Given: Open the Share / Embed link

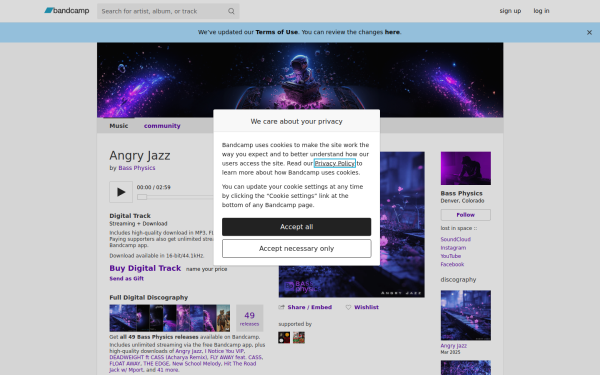Looking at the screenshot, I should tap(310, 307).
